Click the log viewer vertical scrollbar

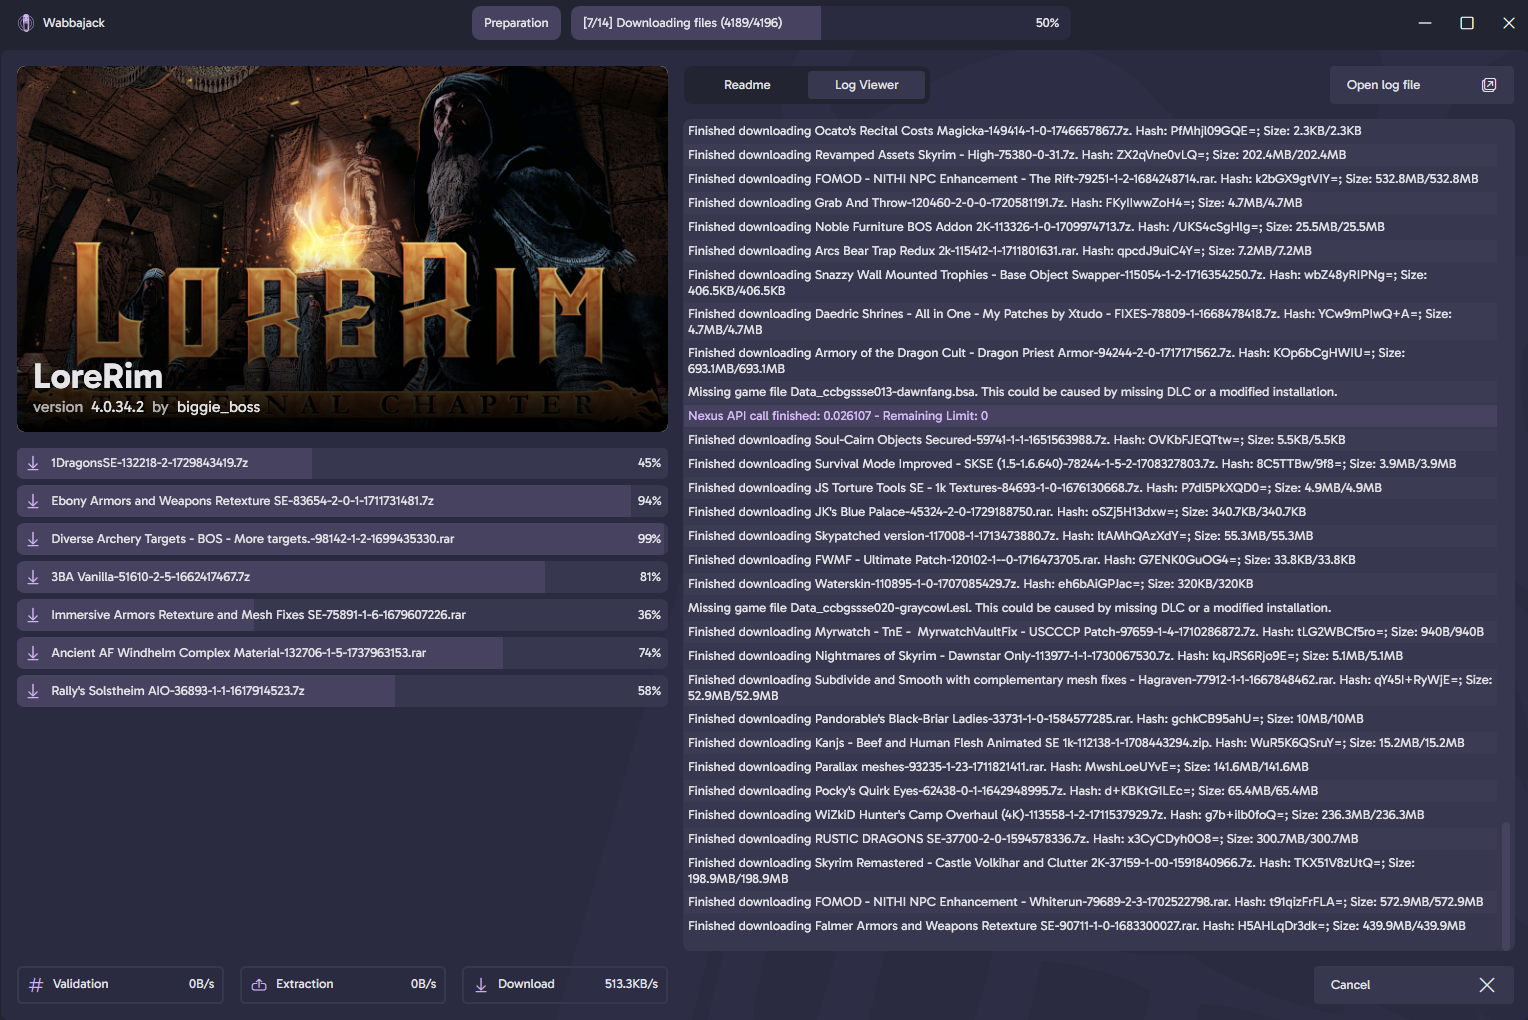coord(1506,884)
